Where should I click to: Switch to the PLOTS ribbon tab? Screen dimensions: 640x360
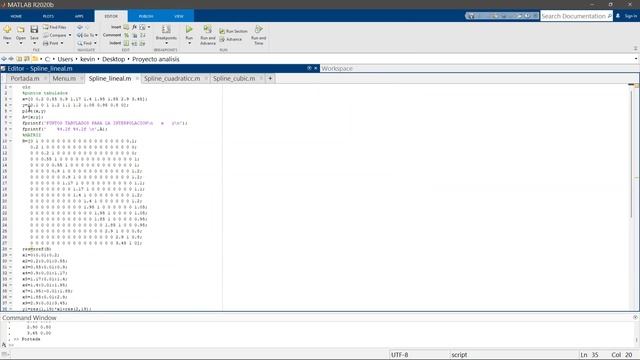48,16
